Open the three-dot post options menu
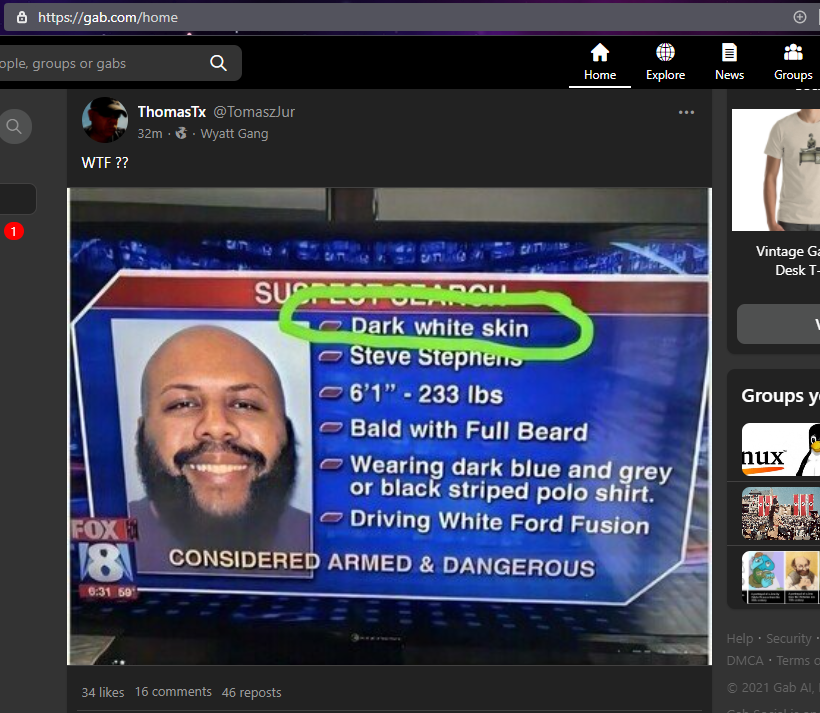 [686, 112]
